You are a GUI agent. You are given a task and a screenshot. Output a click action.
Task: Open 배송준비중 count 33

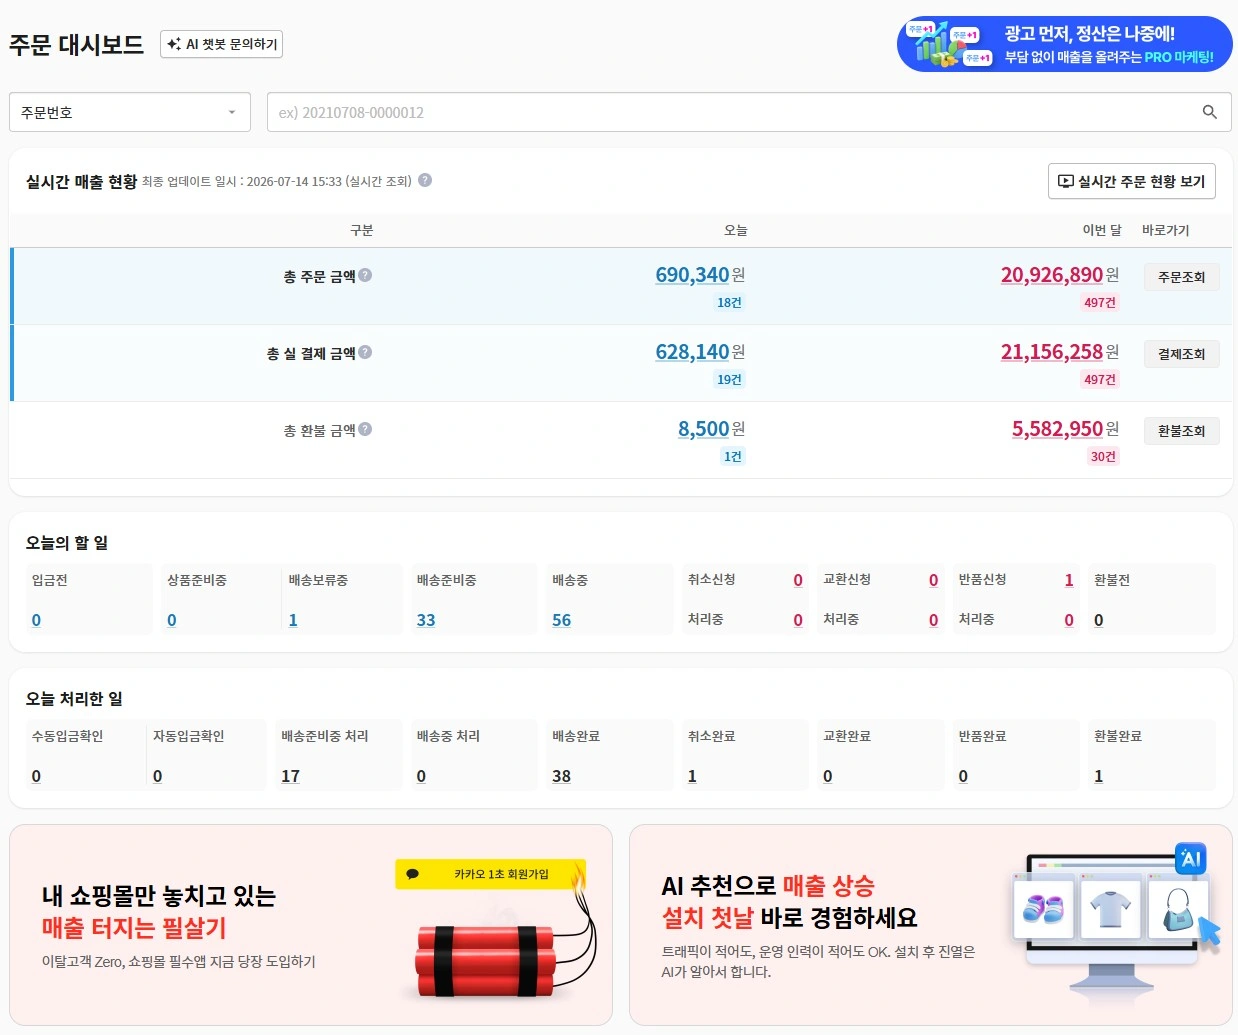pyautogui.click(x=426, y=620)
